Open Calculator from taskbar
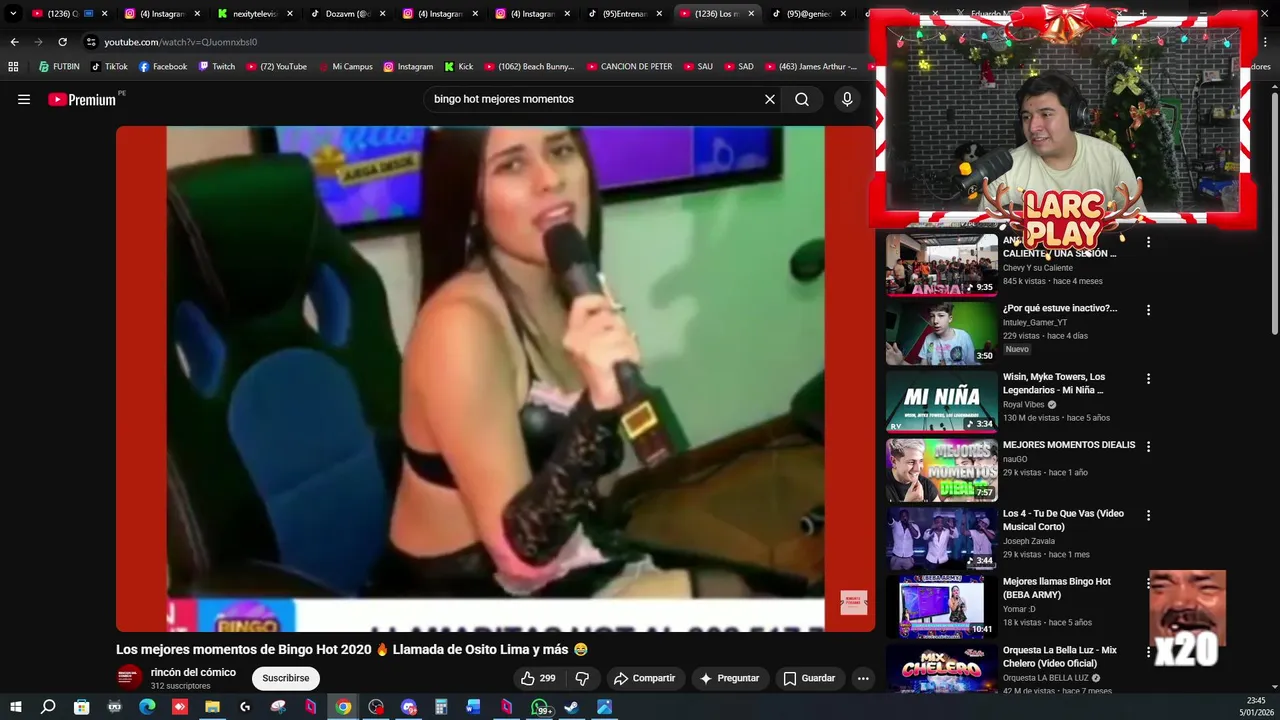Viewport: 1280px width, 720px height. pyautogui.click(x=441, y=707)
